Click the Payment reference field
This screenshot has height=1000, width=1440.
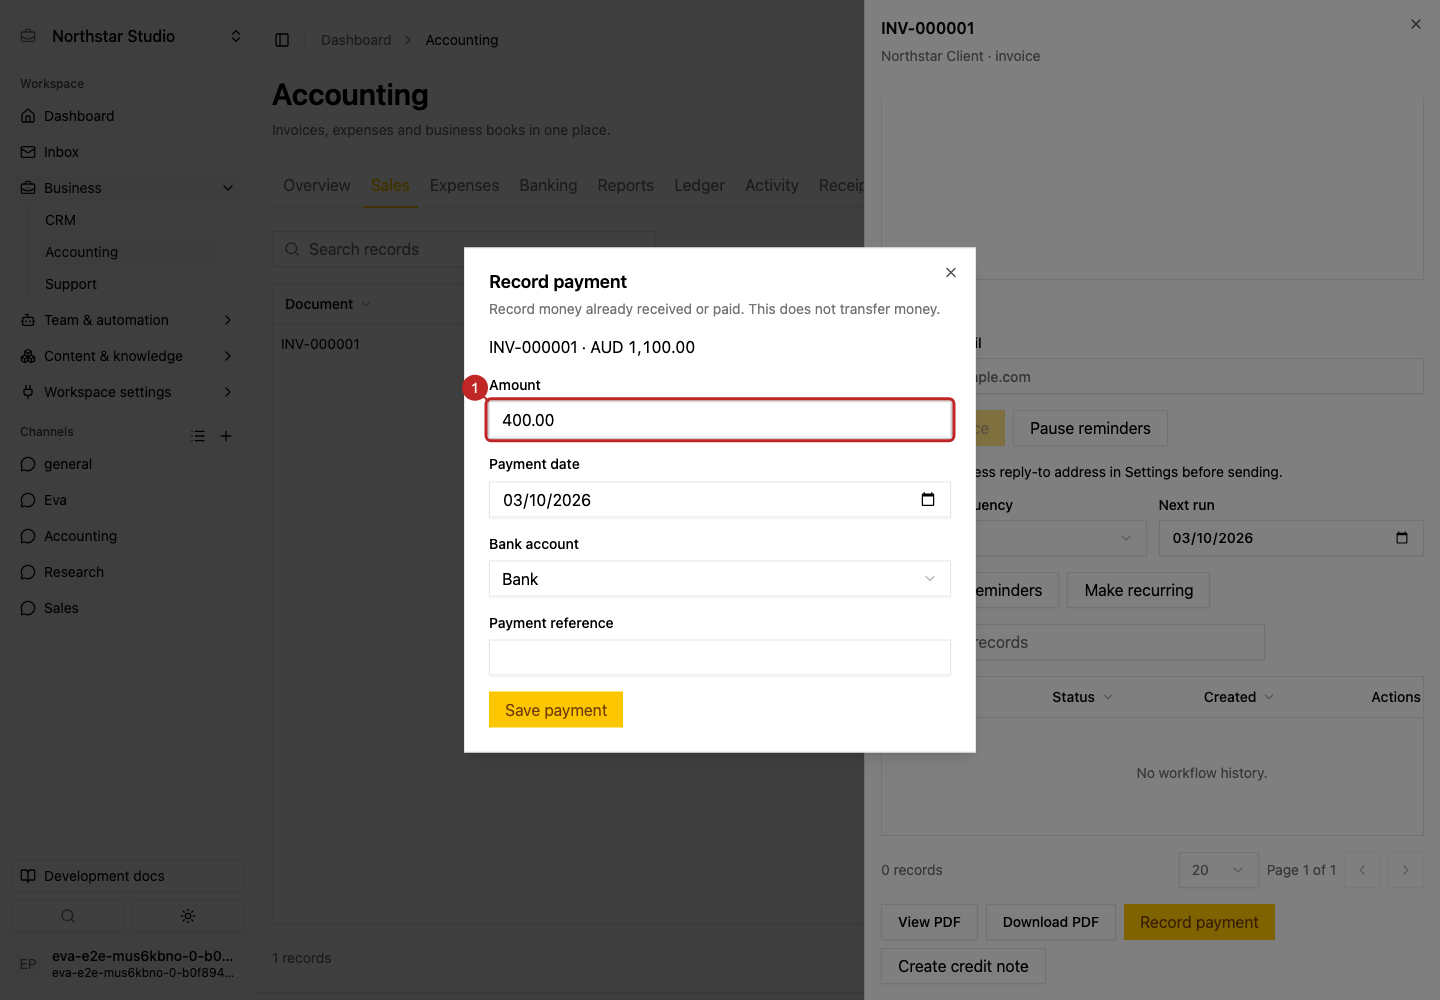pyautogui.click(x=720, y=658)
